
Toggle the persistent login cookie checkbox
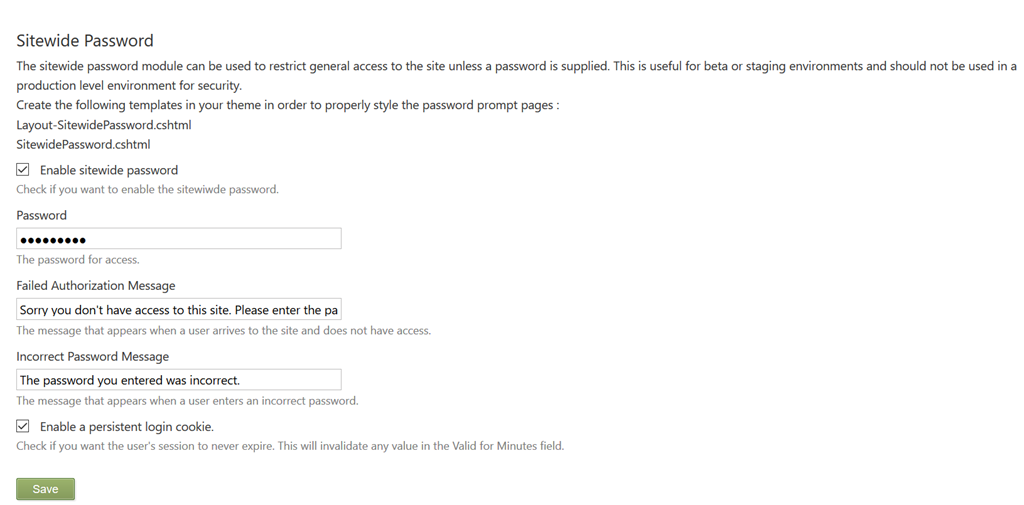(23, 427)
